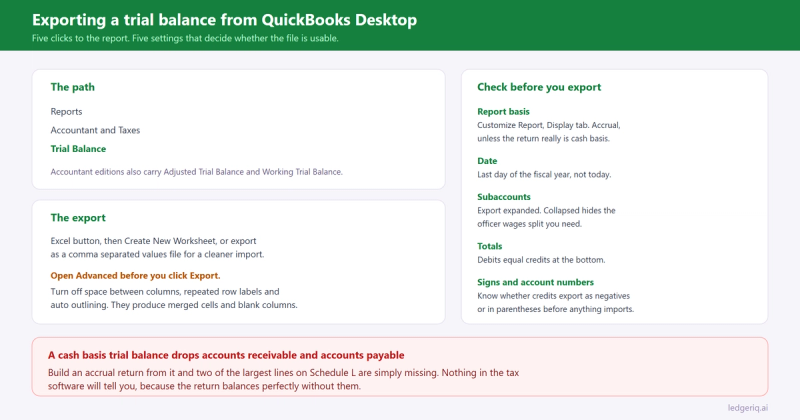Click the title 'Exporting a trial balance from QuickBooks Desktop'
800x420 pixels.
pos(224,20)
